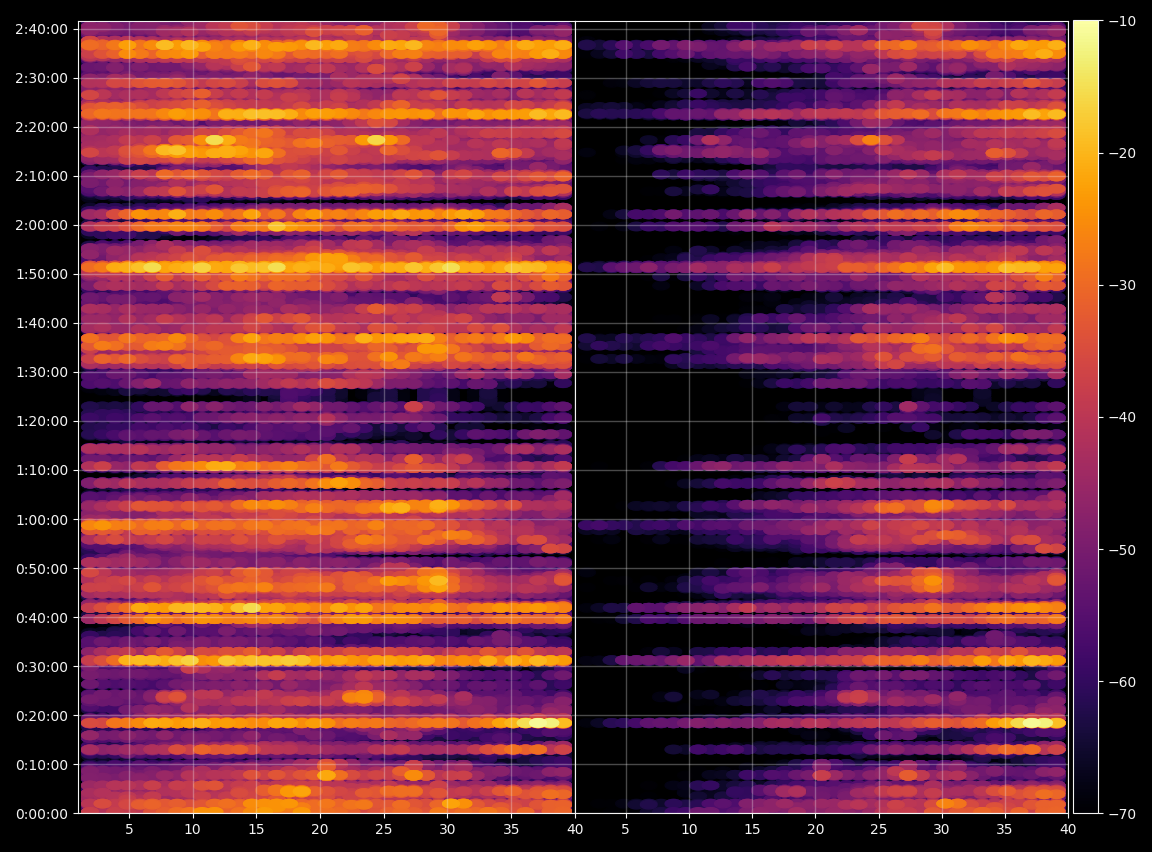Viewport: 1152px width, 852px height.
Task: Click the 0:50:00 time axis label
Action: pyautogui.click(x=42, y=569)
